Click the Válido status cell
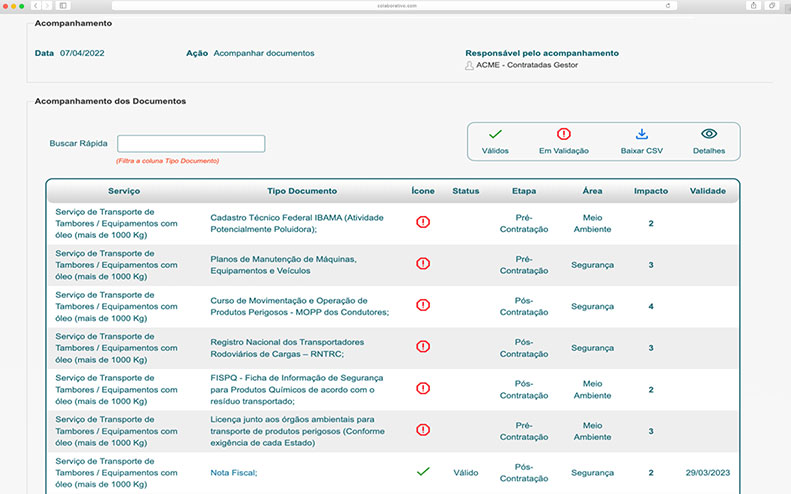 point(466,473)
